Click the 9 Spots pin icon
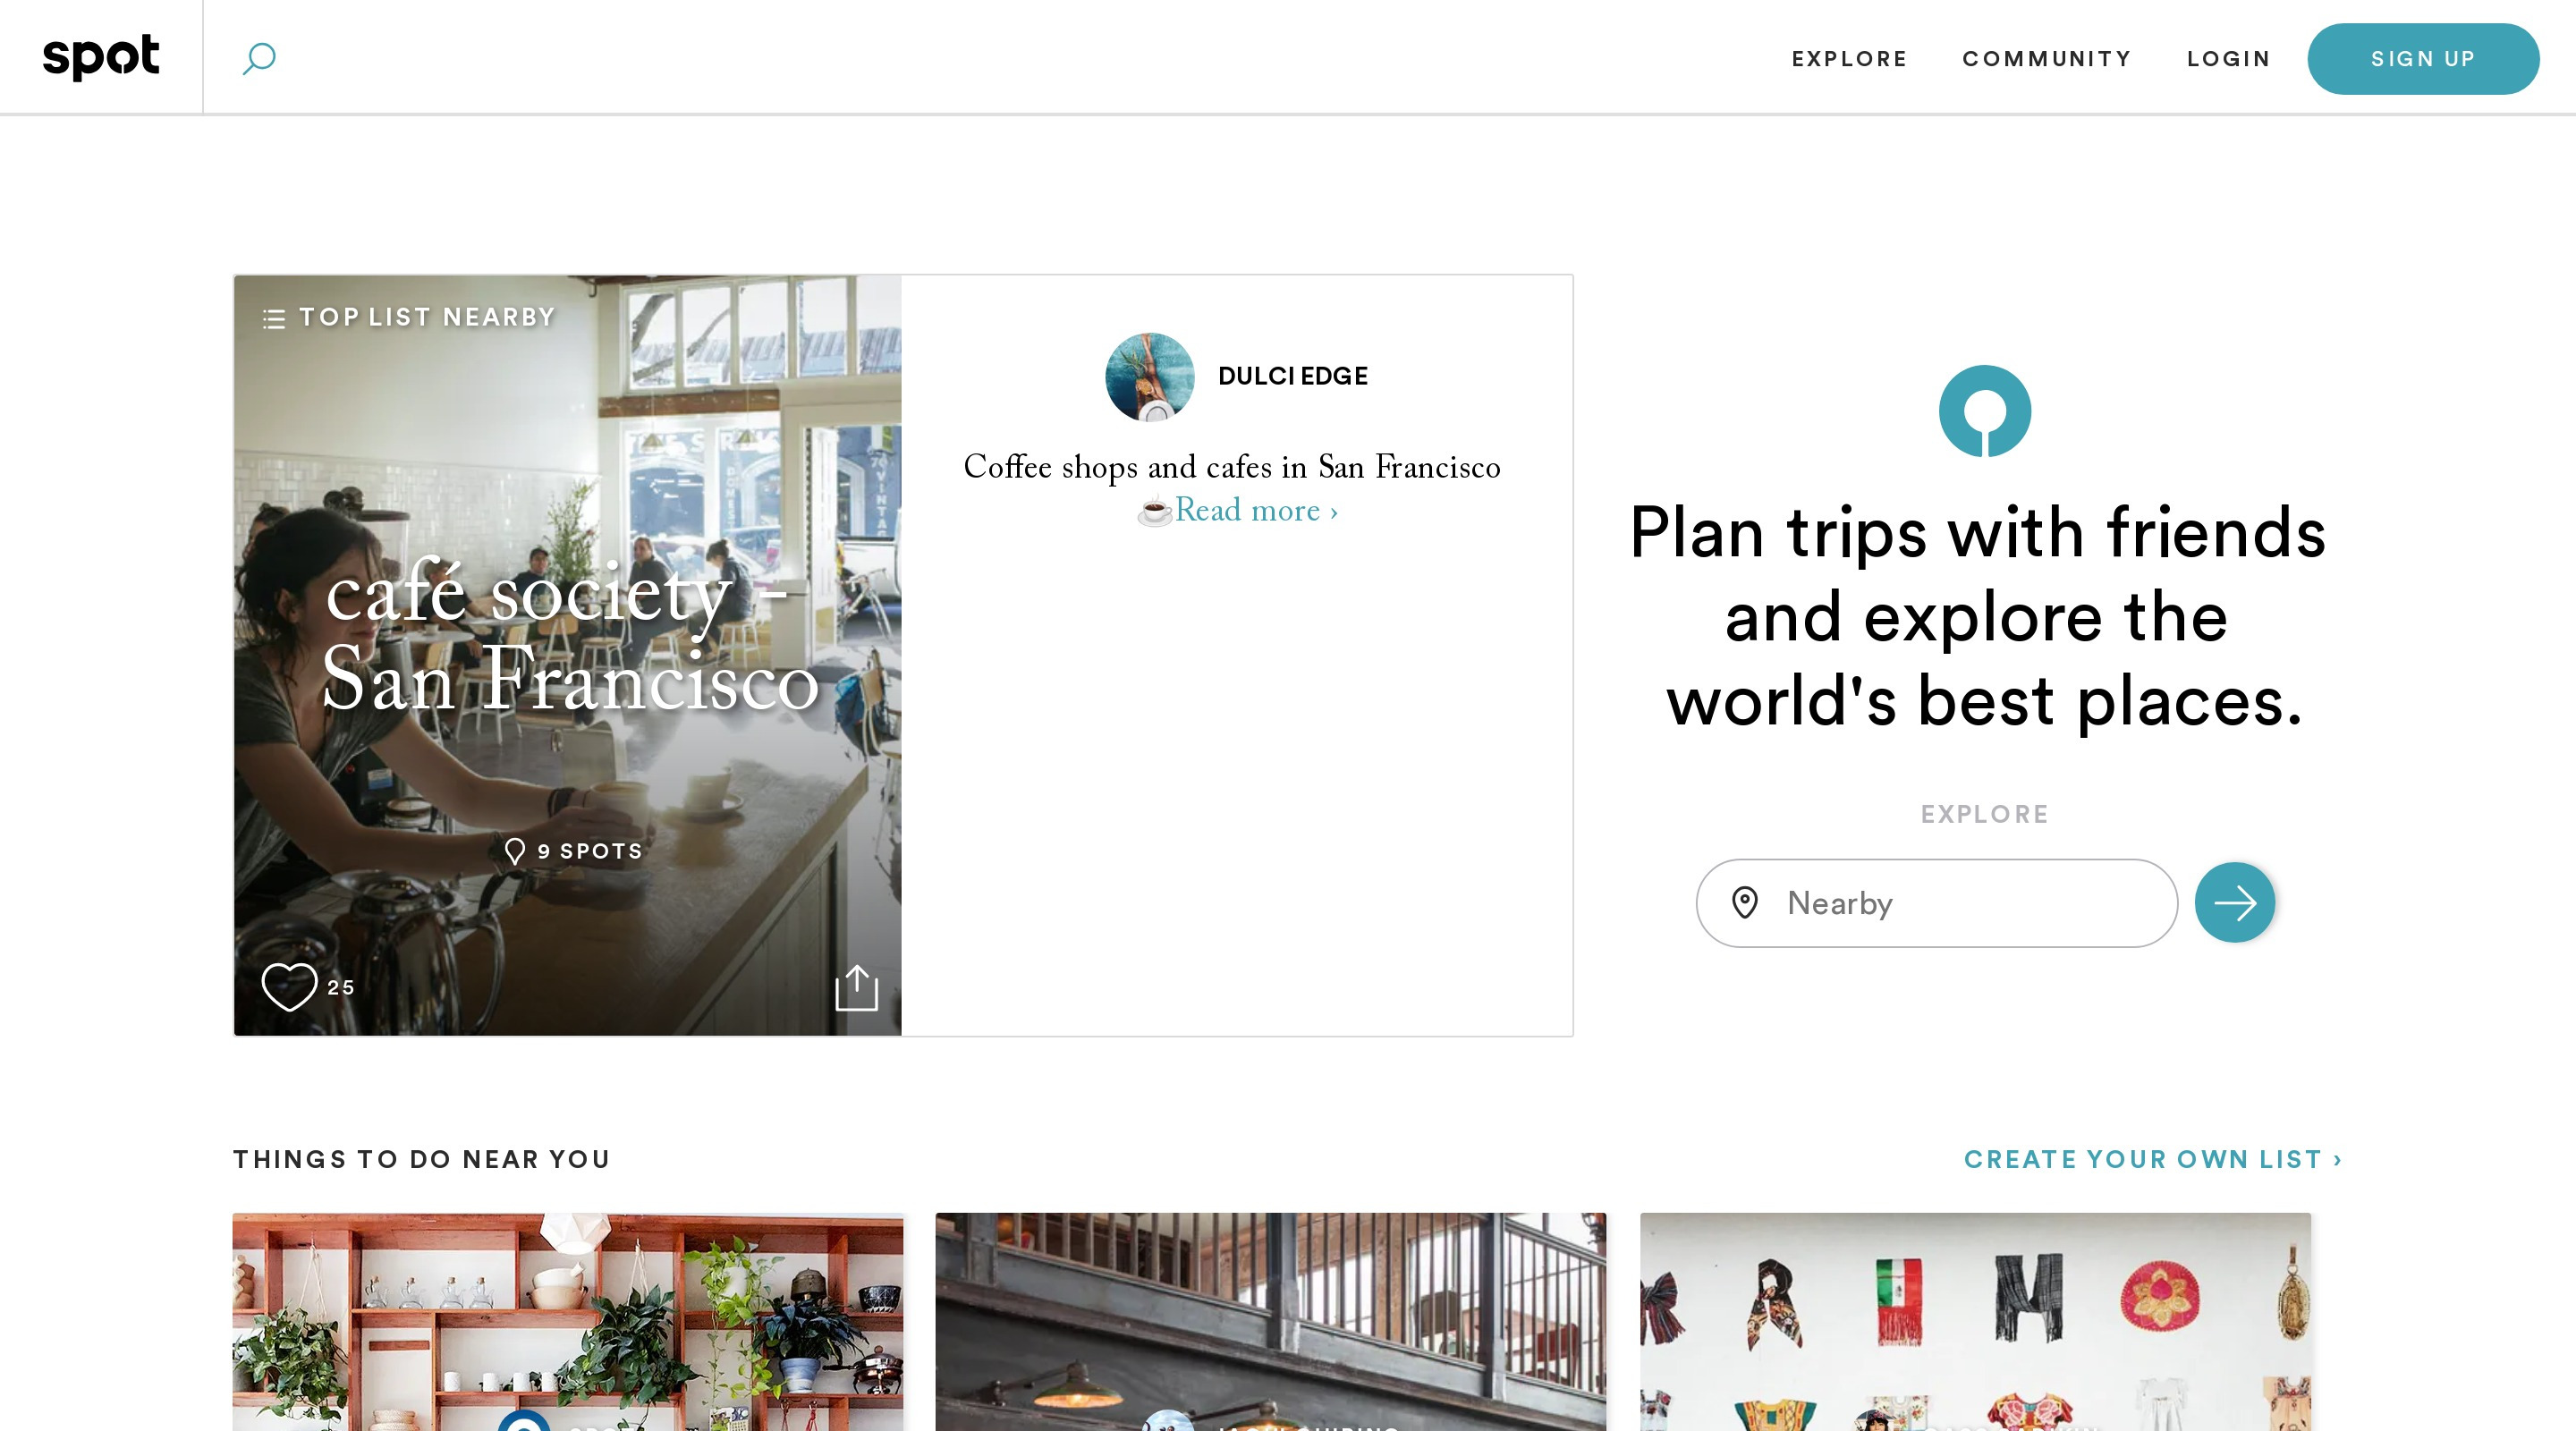2576x1431 pixels. (514, 851)
